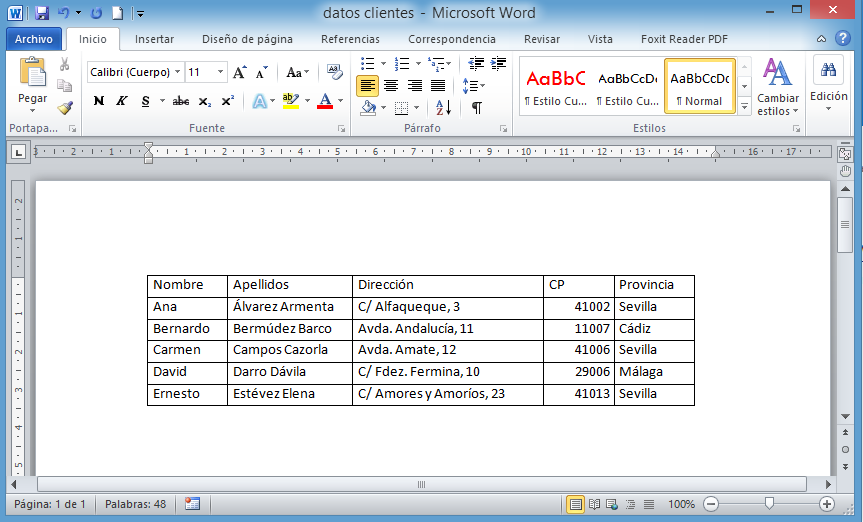Open the Change Case (Aa) dropdown
This screenshot has height=522, width=863.
tap(298, 72)
